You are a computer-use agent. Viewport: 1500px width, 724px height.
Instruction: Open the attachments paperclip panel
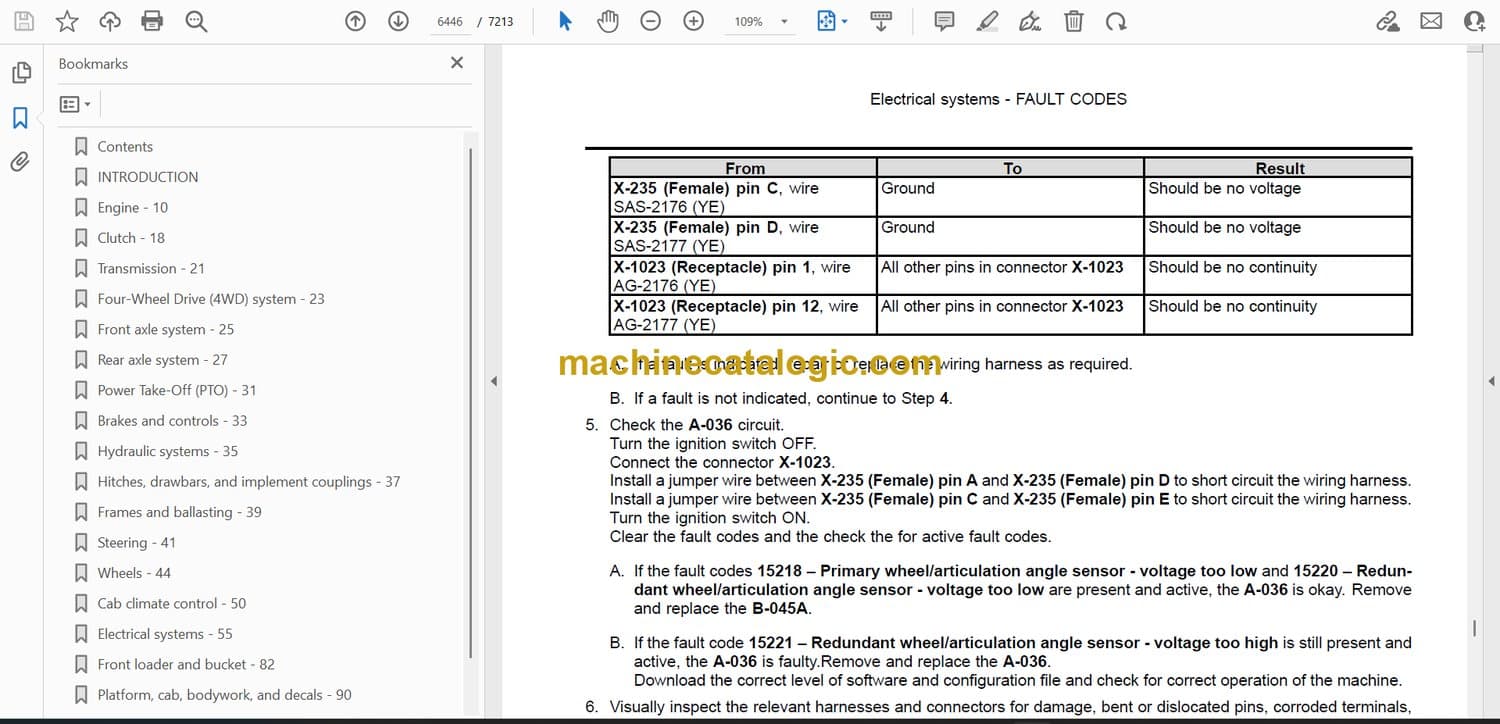[20, 162]
